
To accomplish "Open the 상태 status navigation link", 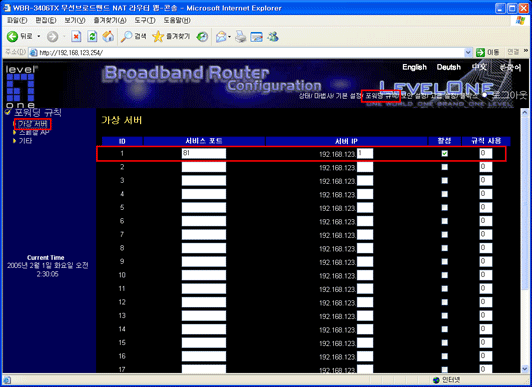I will click(305, 96).
